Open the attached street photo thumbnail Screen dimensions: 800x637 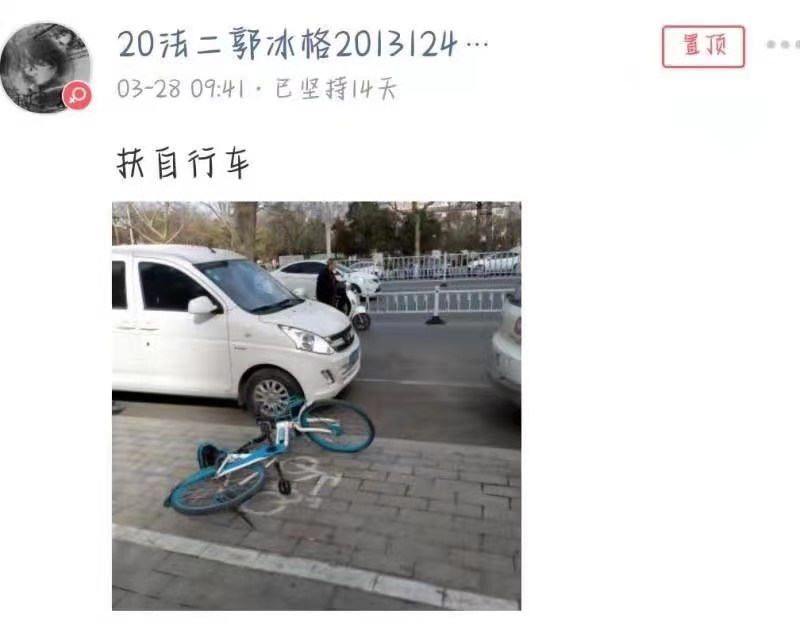316,406
